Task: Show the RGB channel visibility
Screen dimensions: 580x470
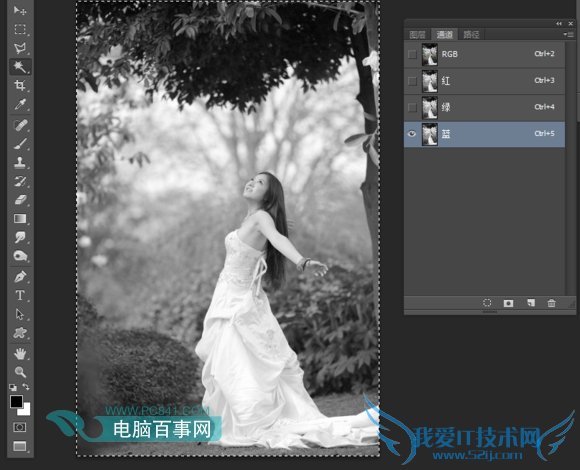Action: (x=412, y=54)
